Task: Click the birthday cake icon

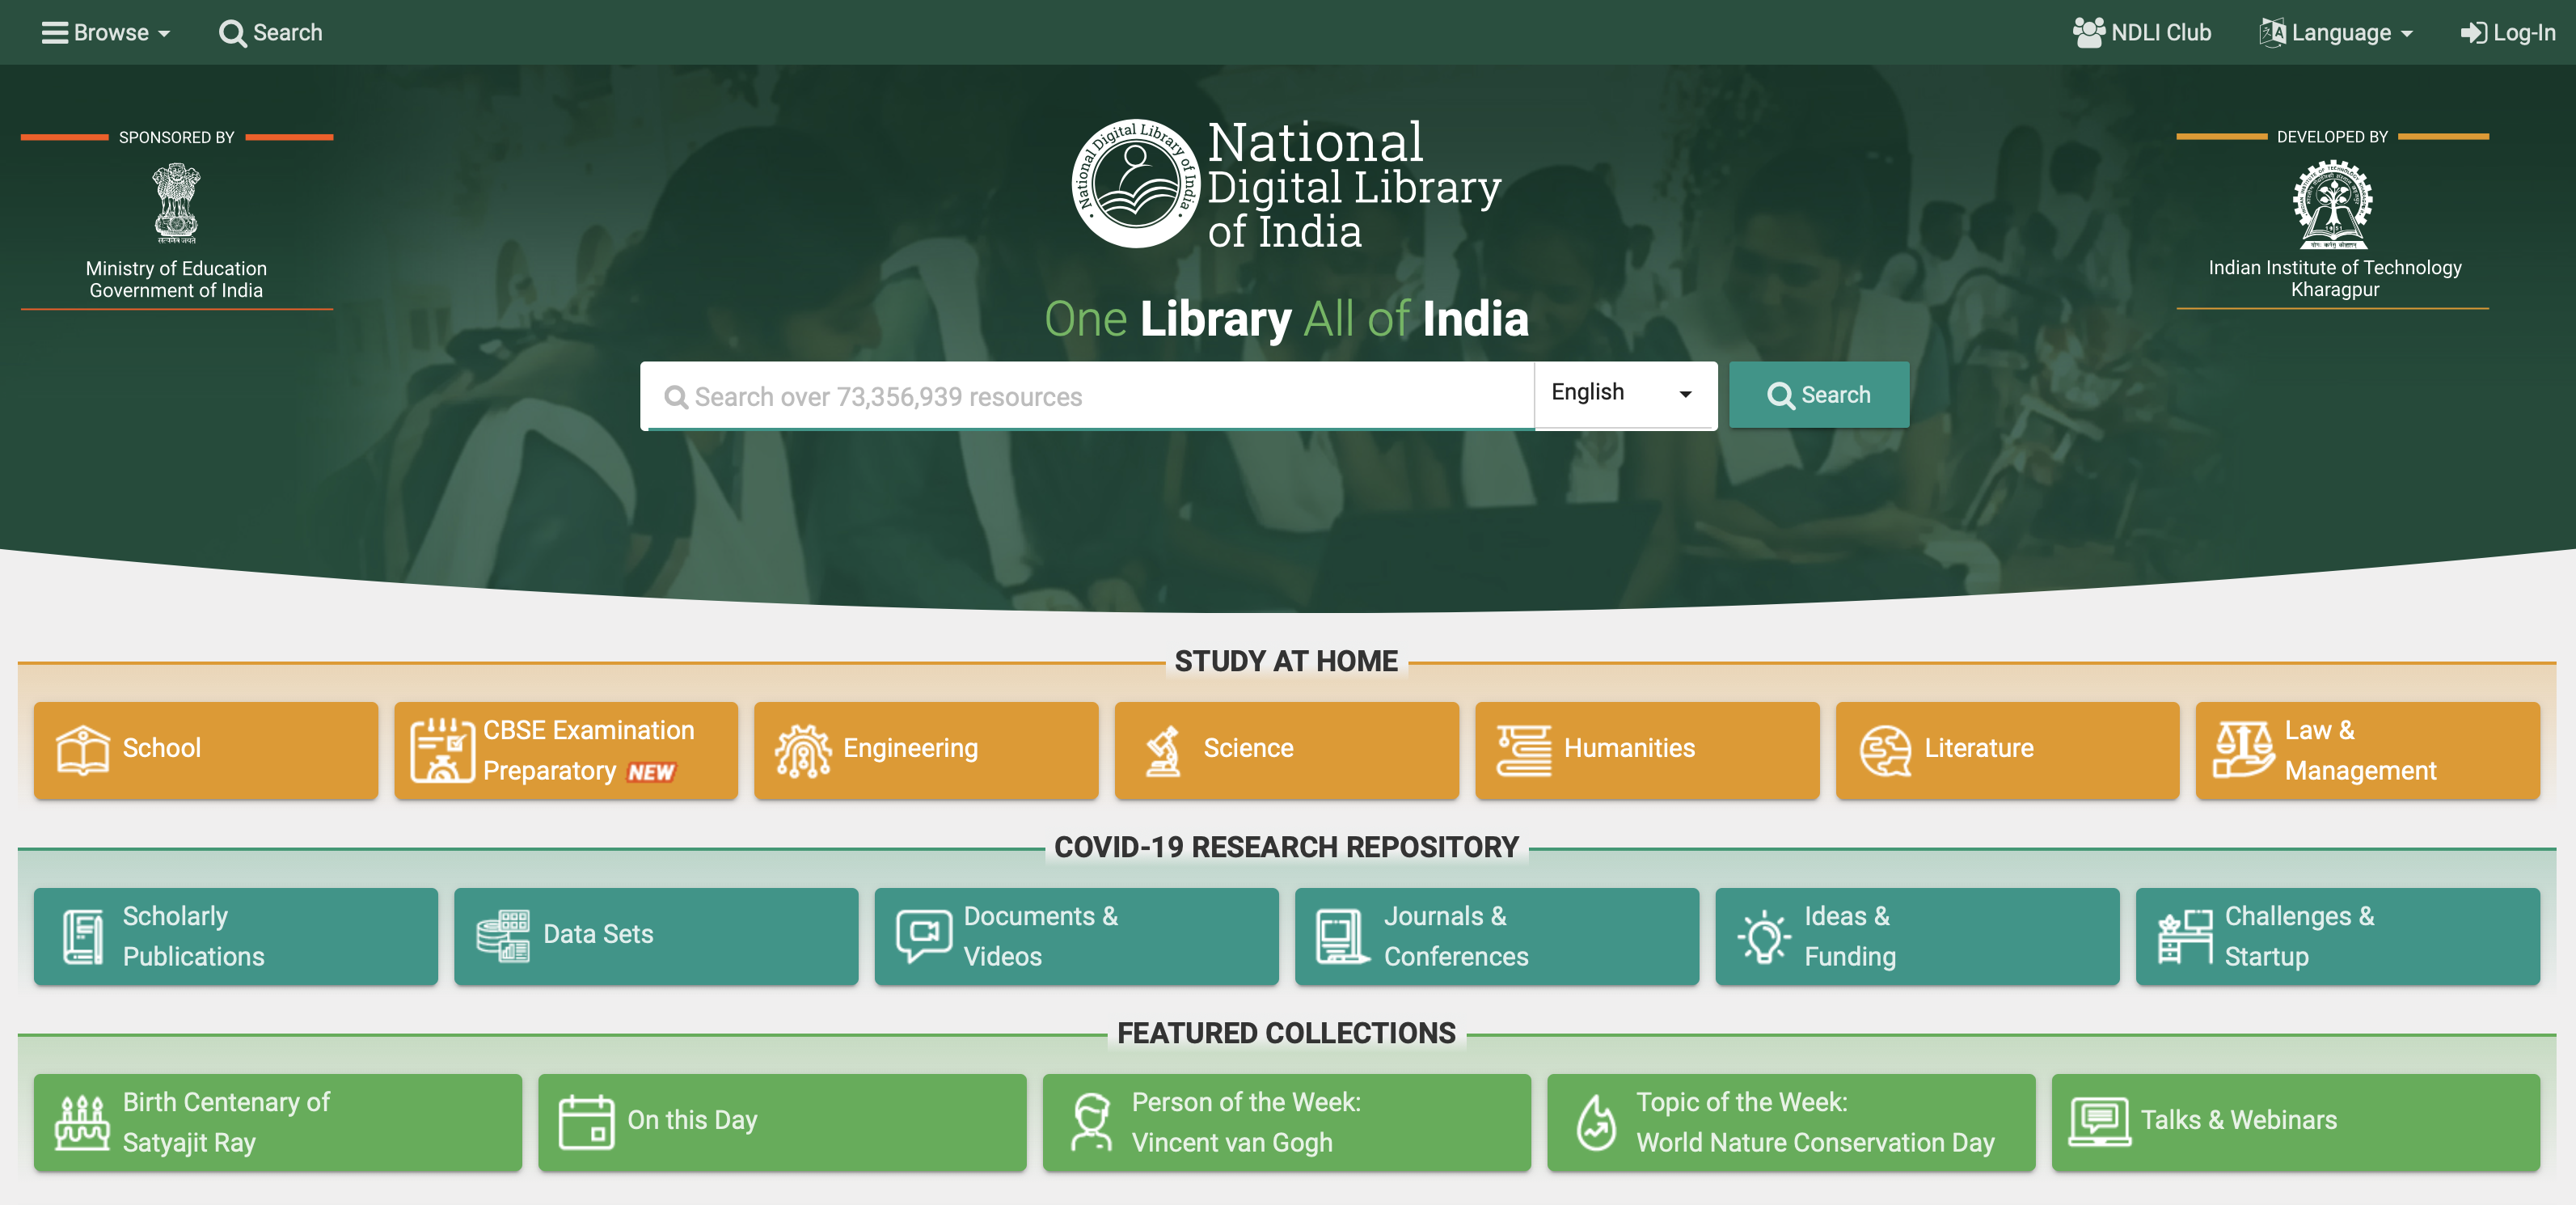Action: click(82, 1123)
